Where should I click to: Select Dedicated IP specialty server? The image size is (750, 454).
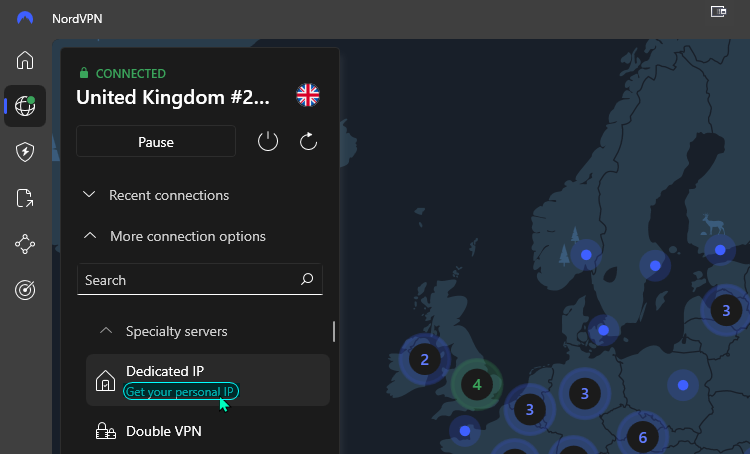pyautogui.click(x=208, y=380)
